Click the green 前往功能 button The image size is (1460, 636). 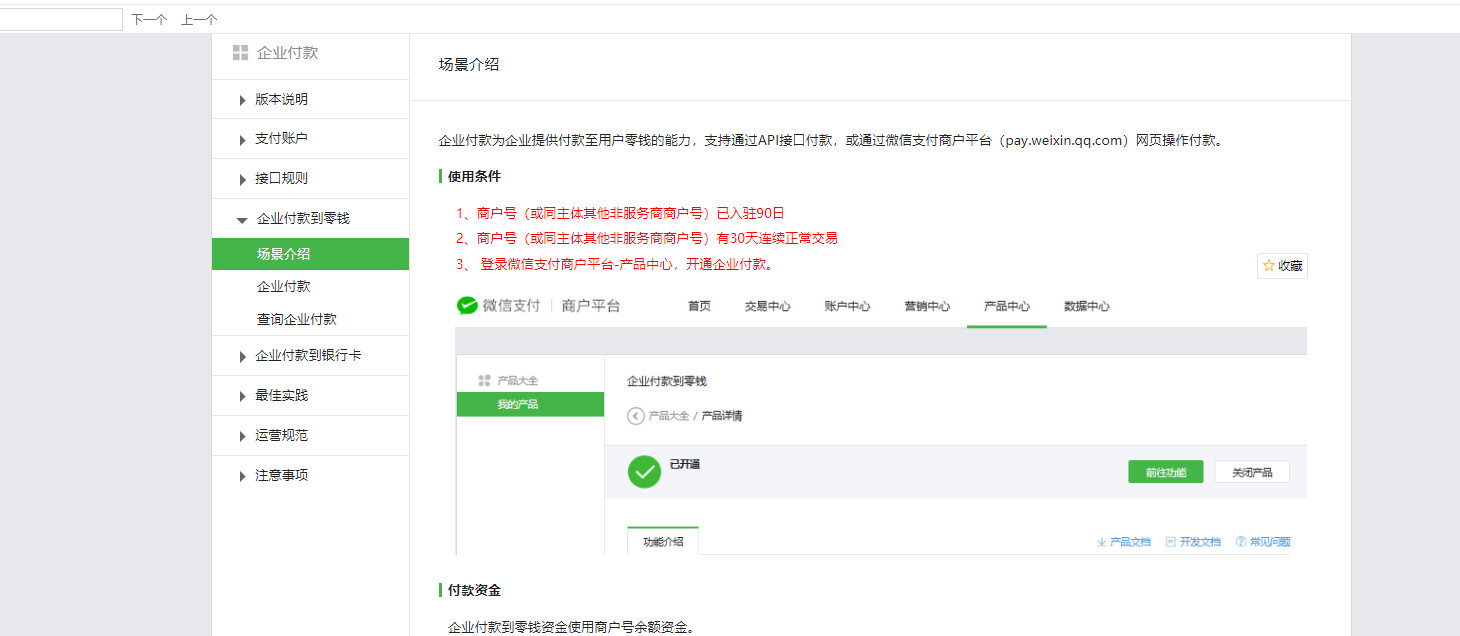pos(1166,472)
